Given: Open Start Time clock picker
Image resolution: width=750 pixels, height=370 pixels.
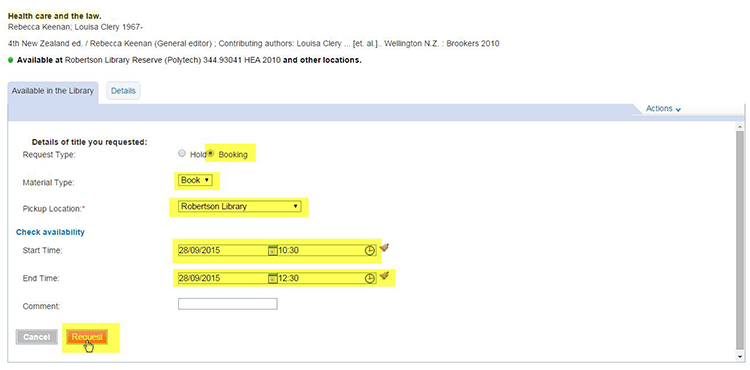Looking at the screenshot, I should pyautogui.click(x=370, y=250).
